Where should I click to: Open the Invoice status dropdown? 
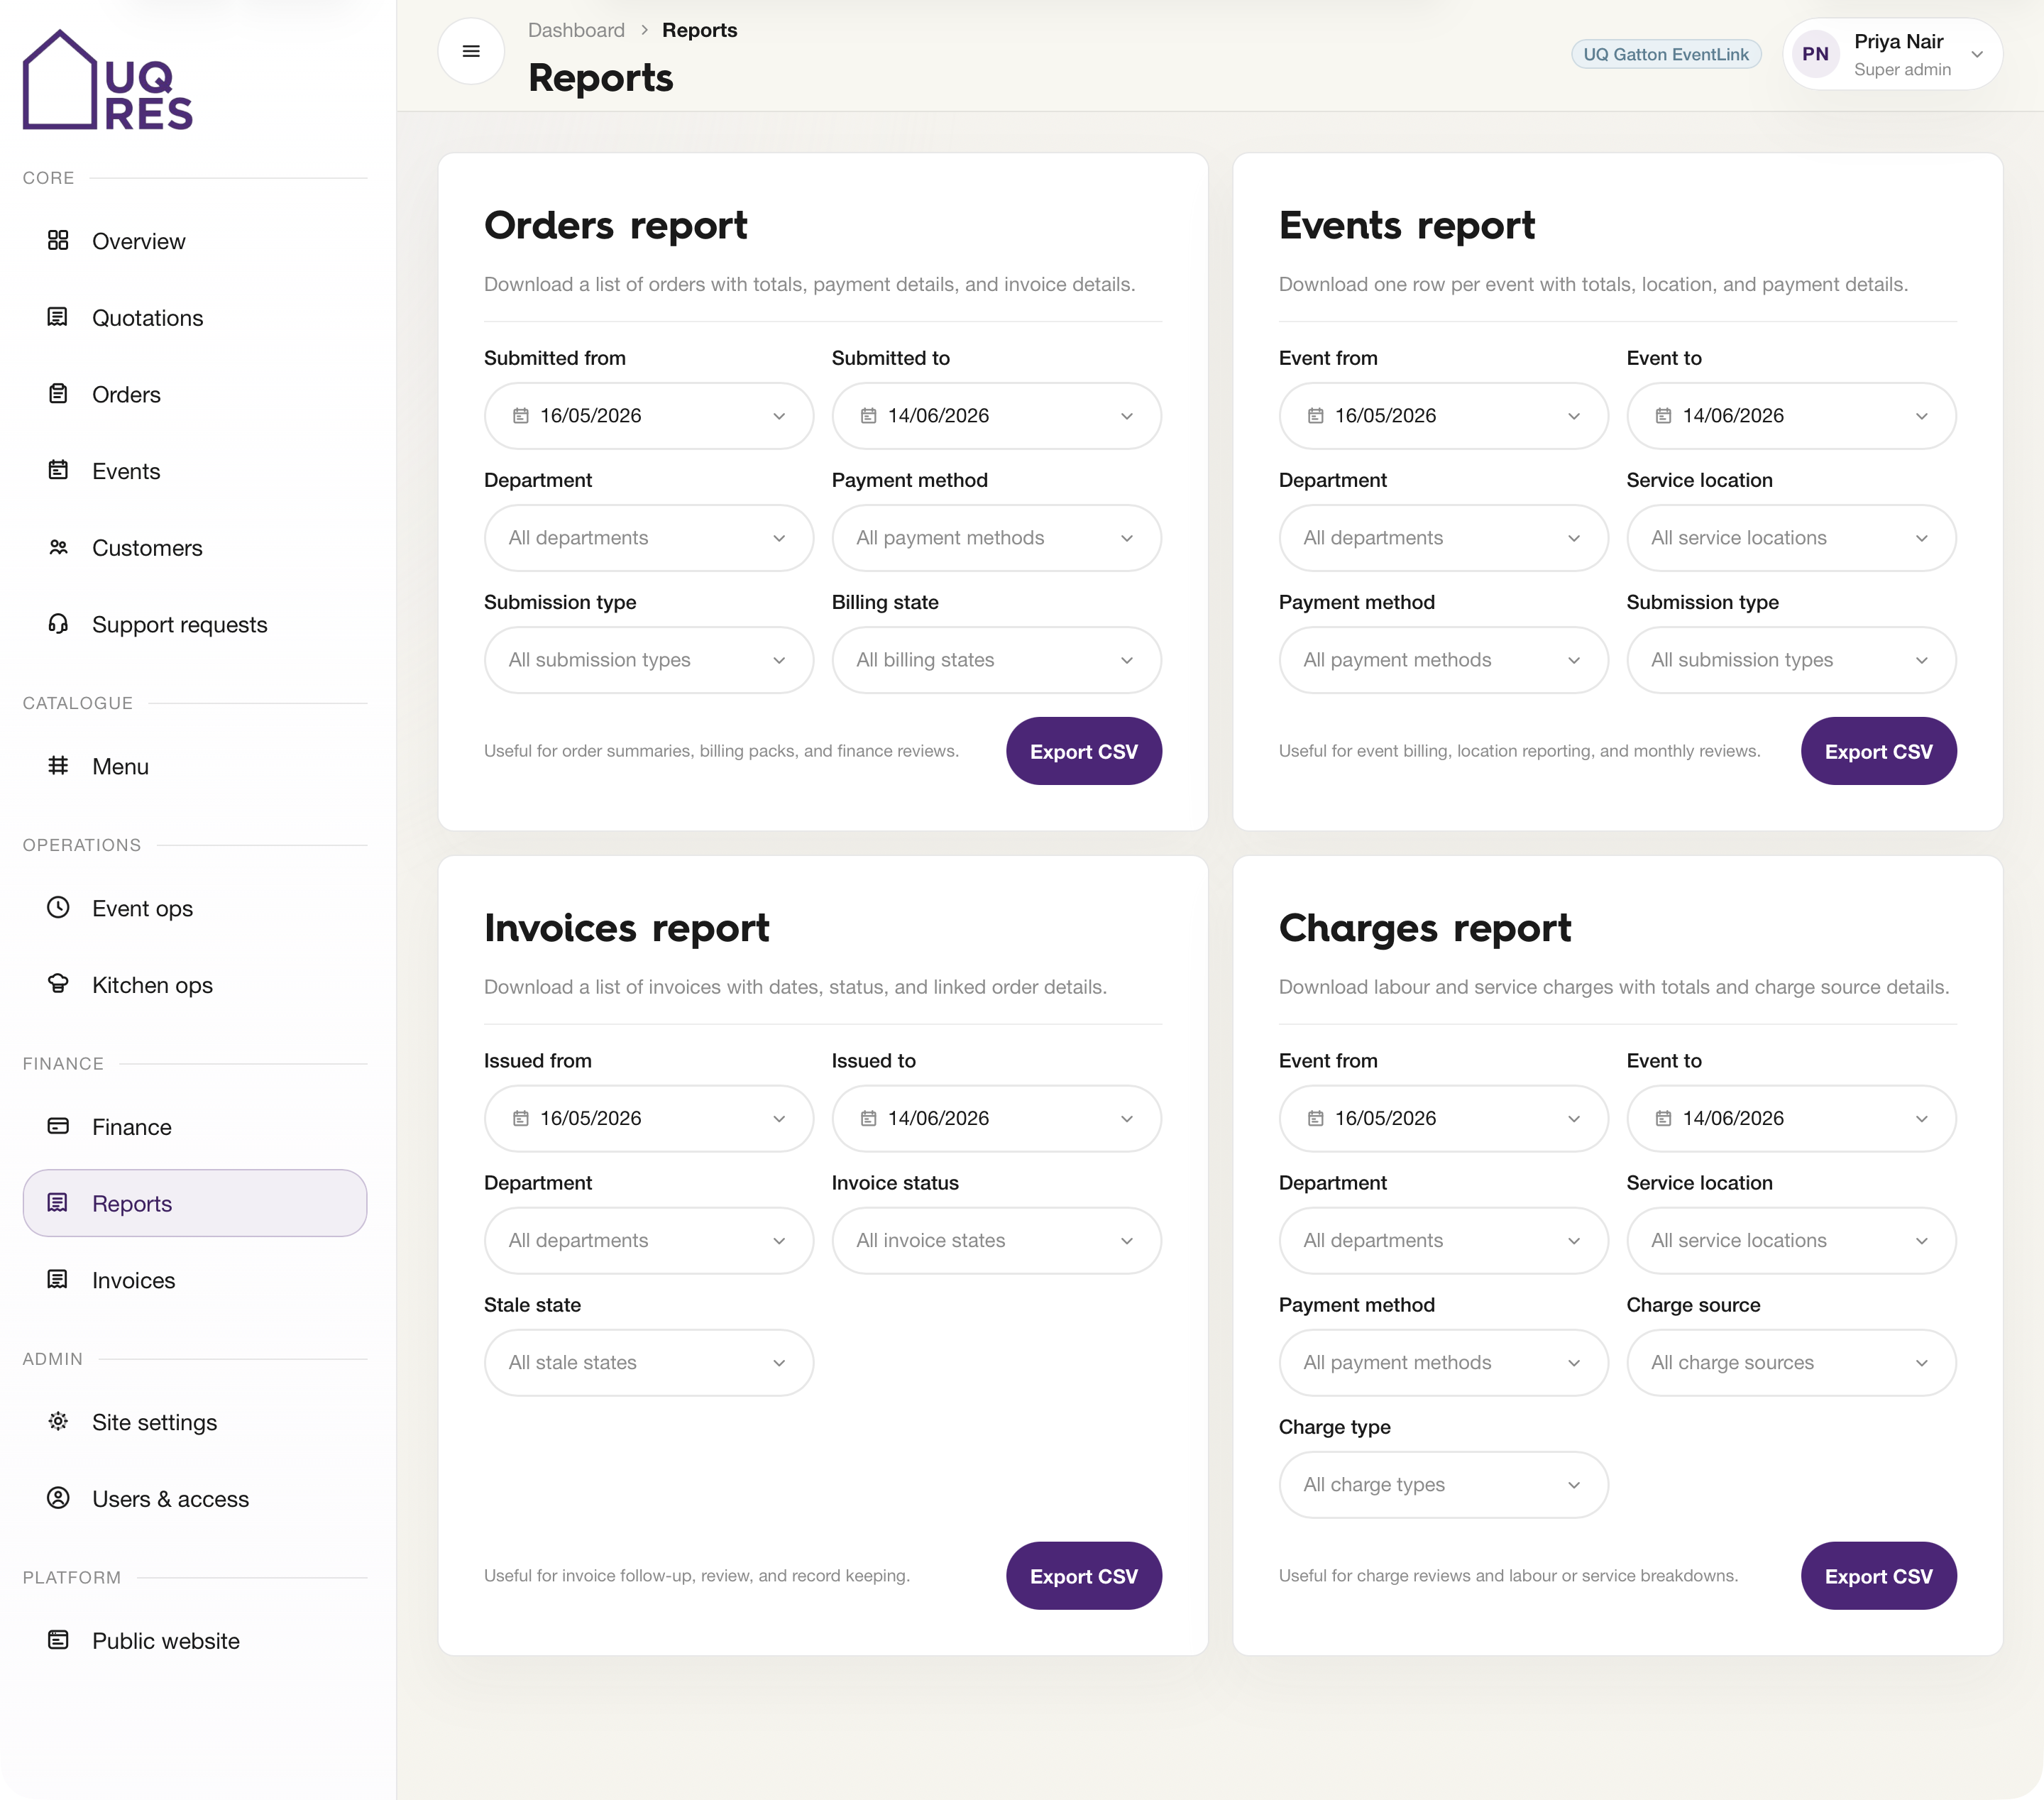pos(996,1241)
